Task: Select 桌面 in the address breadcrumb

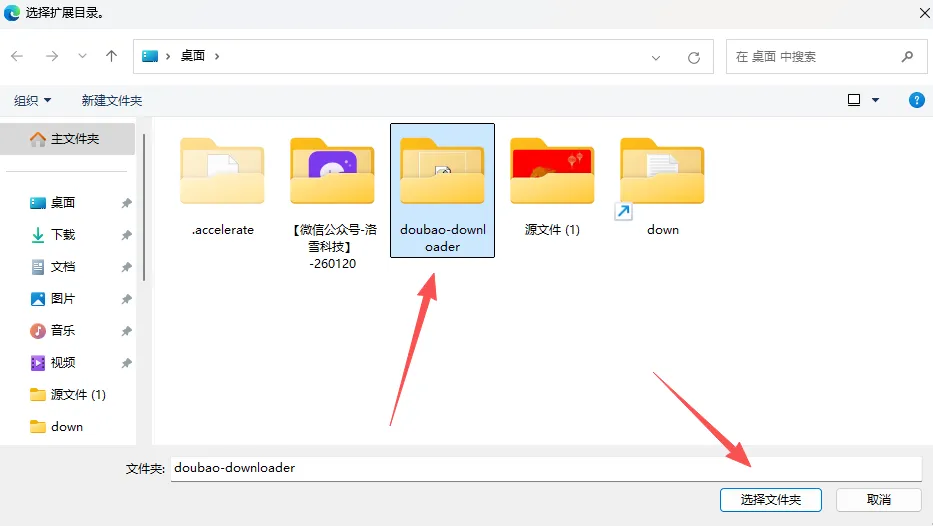Action: coord(193,56)
